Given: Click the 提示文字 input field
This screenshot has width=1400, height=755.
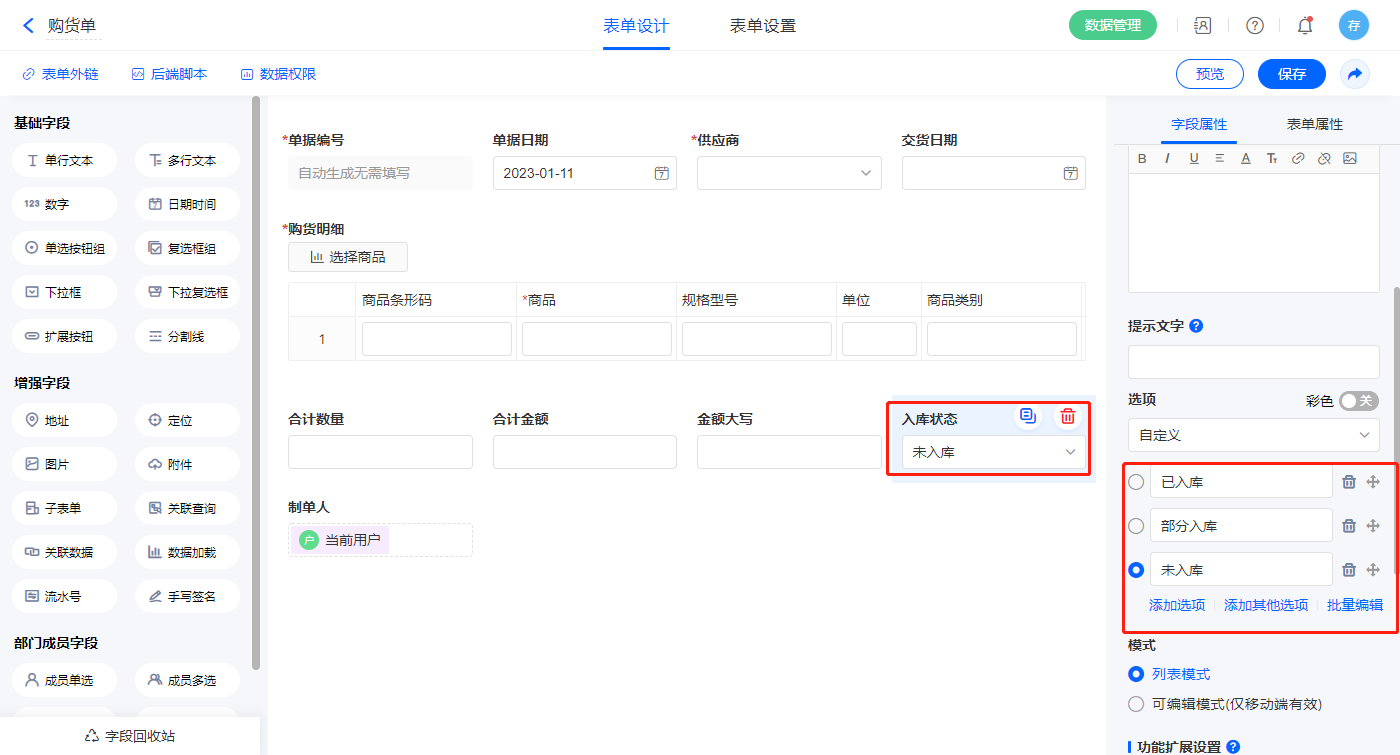Looking at the screenshot, I should [x=1253, y=362].
